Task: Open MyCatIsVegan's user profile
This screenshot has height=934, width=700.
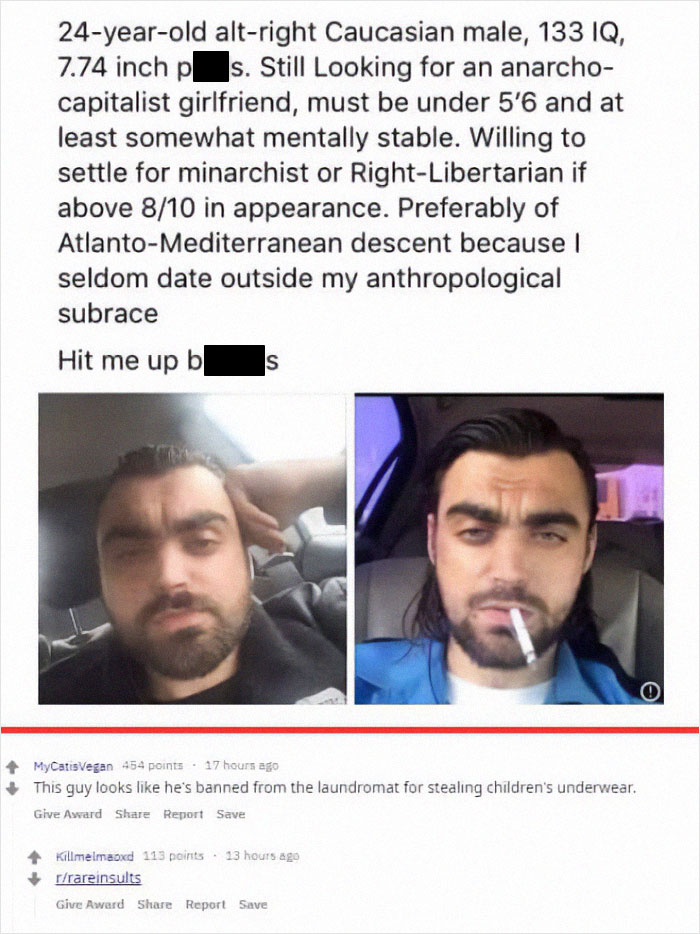Action: tap(73, 766)
